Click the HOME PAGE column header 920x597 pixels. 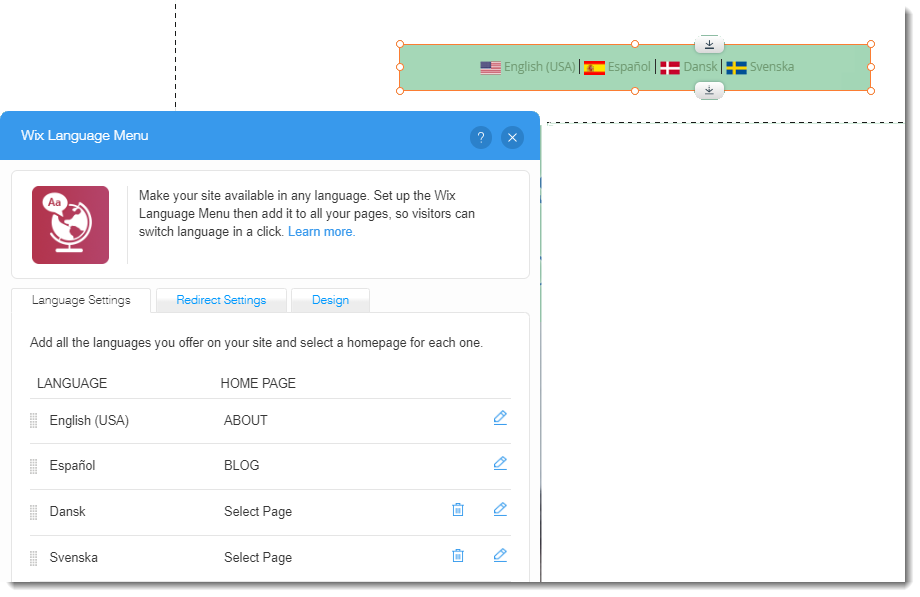click(x=258, y=383)
